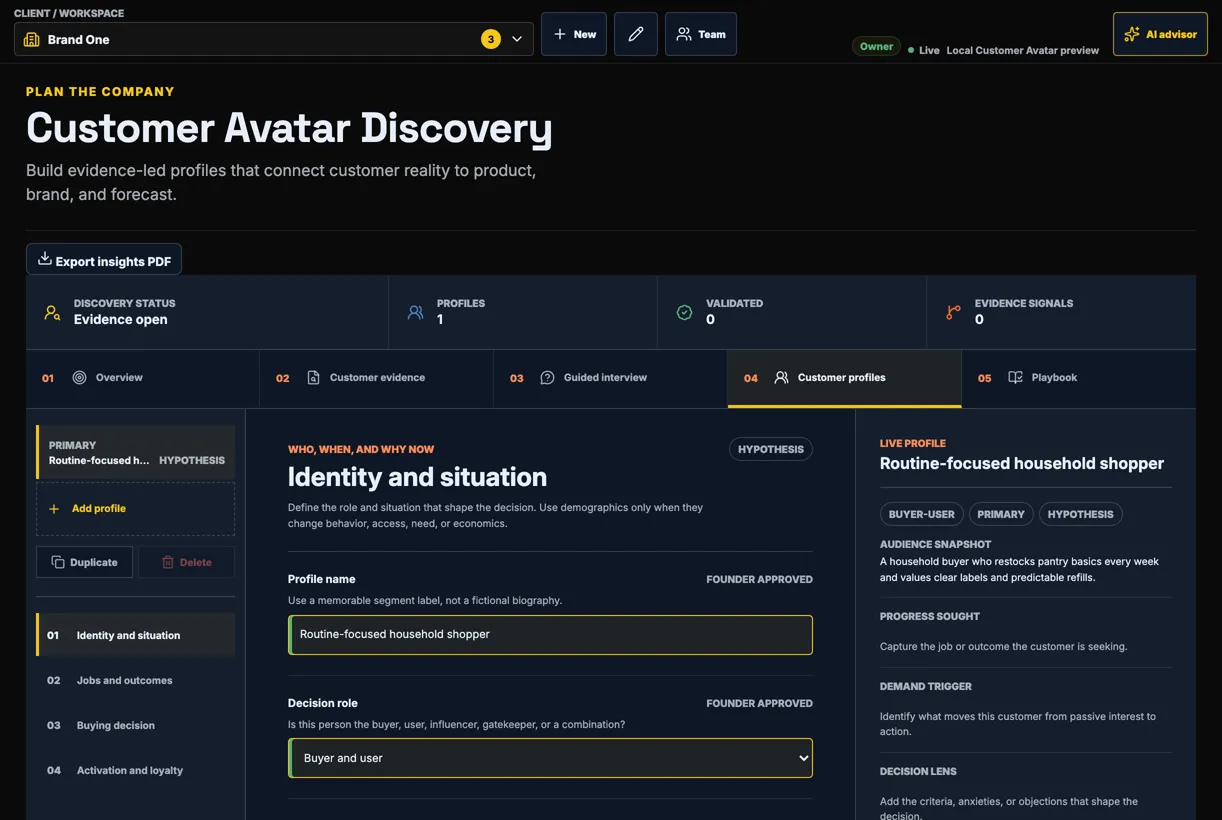Switch to the Overview tab

(x=143, y=378)
